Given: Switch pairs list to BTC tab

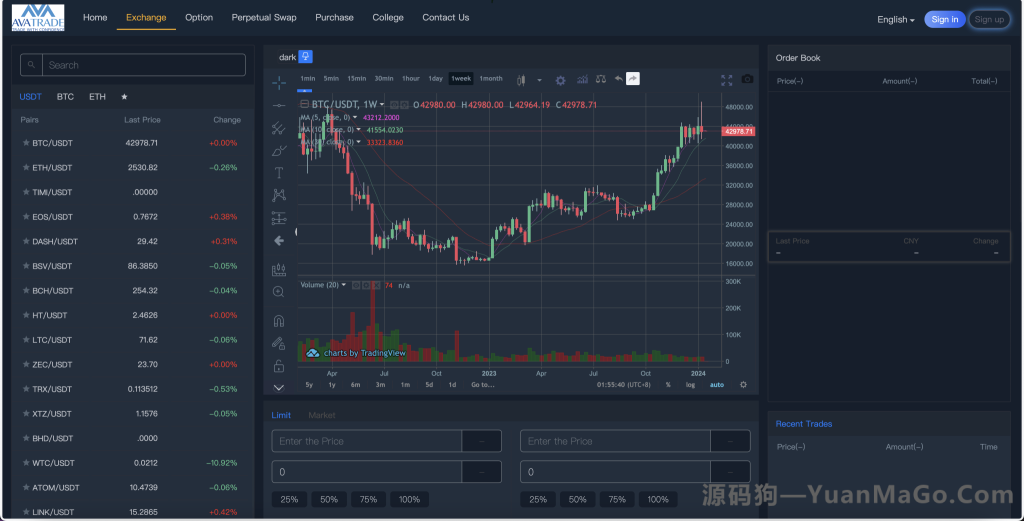Looking at the screenshot, I should pos(65,97).
